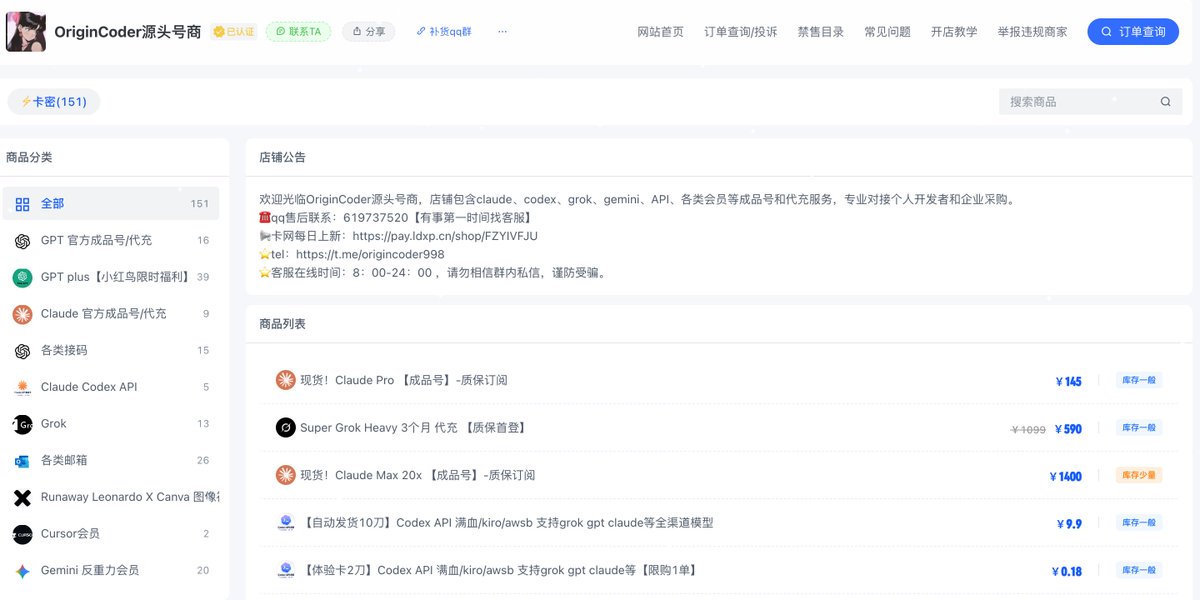
Task: Click OriginCoder源头号商 shop name
Action: 127,32
